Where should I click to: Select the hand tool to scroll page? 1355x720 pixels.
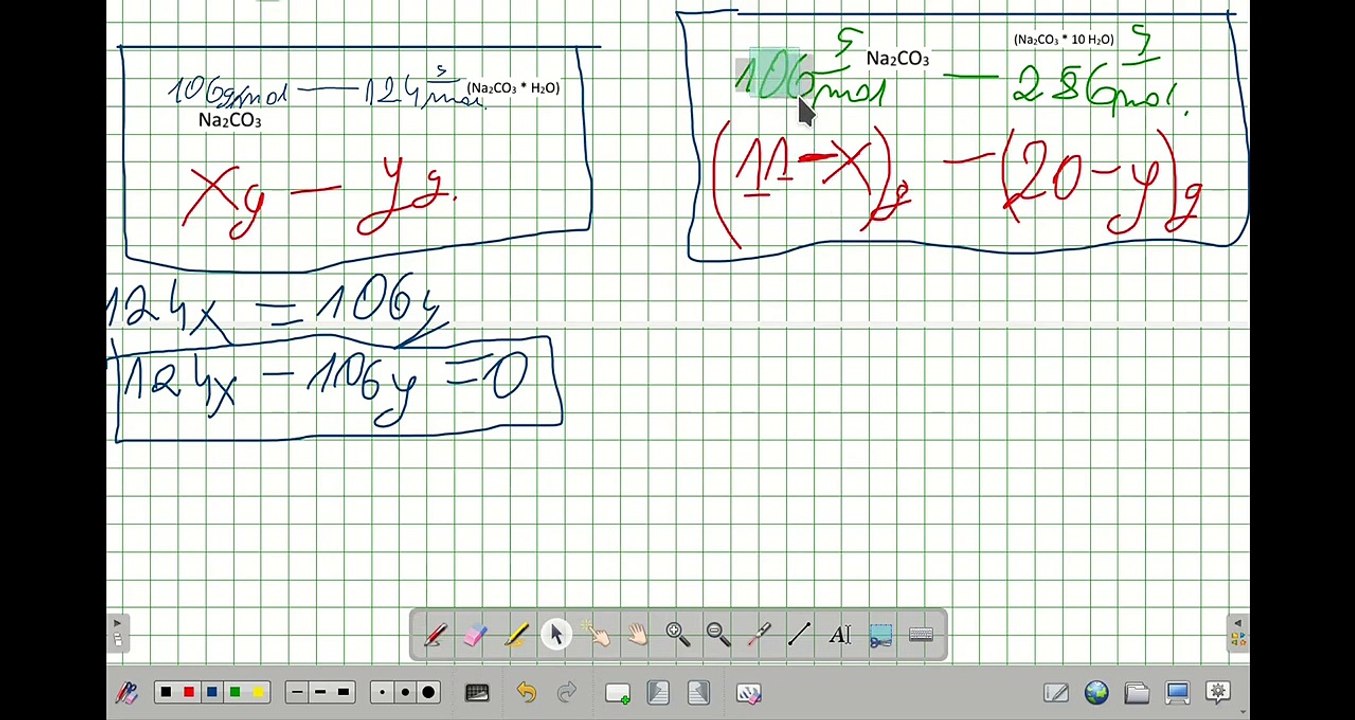638,635
